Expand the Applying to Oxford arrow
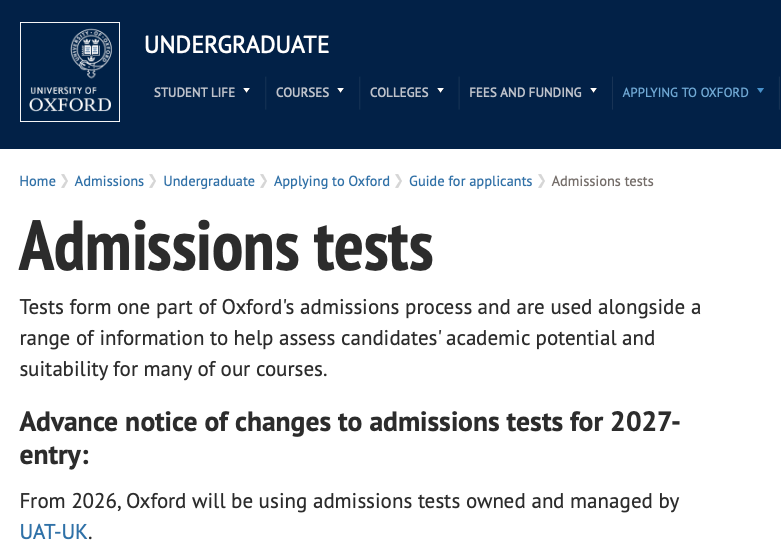Image resolution: width=781 pixels, height=550 pixels. pyautogui.click(x=760, y=90)
